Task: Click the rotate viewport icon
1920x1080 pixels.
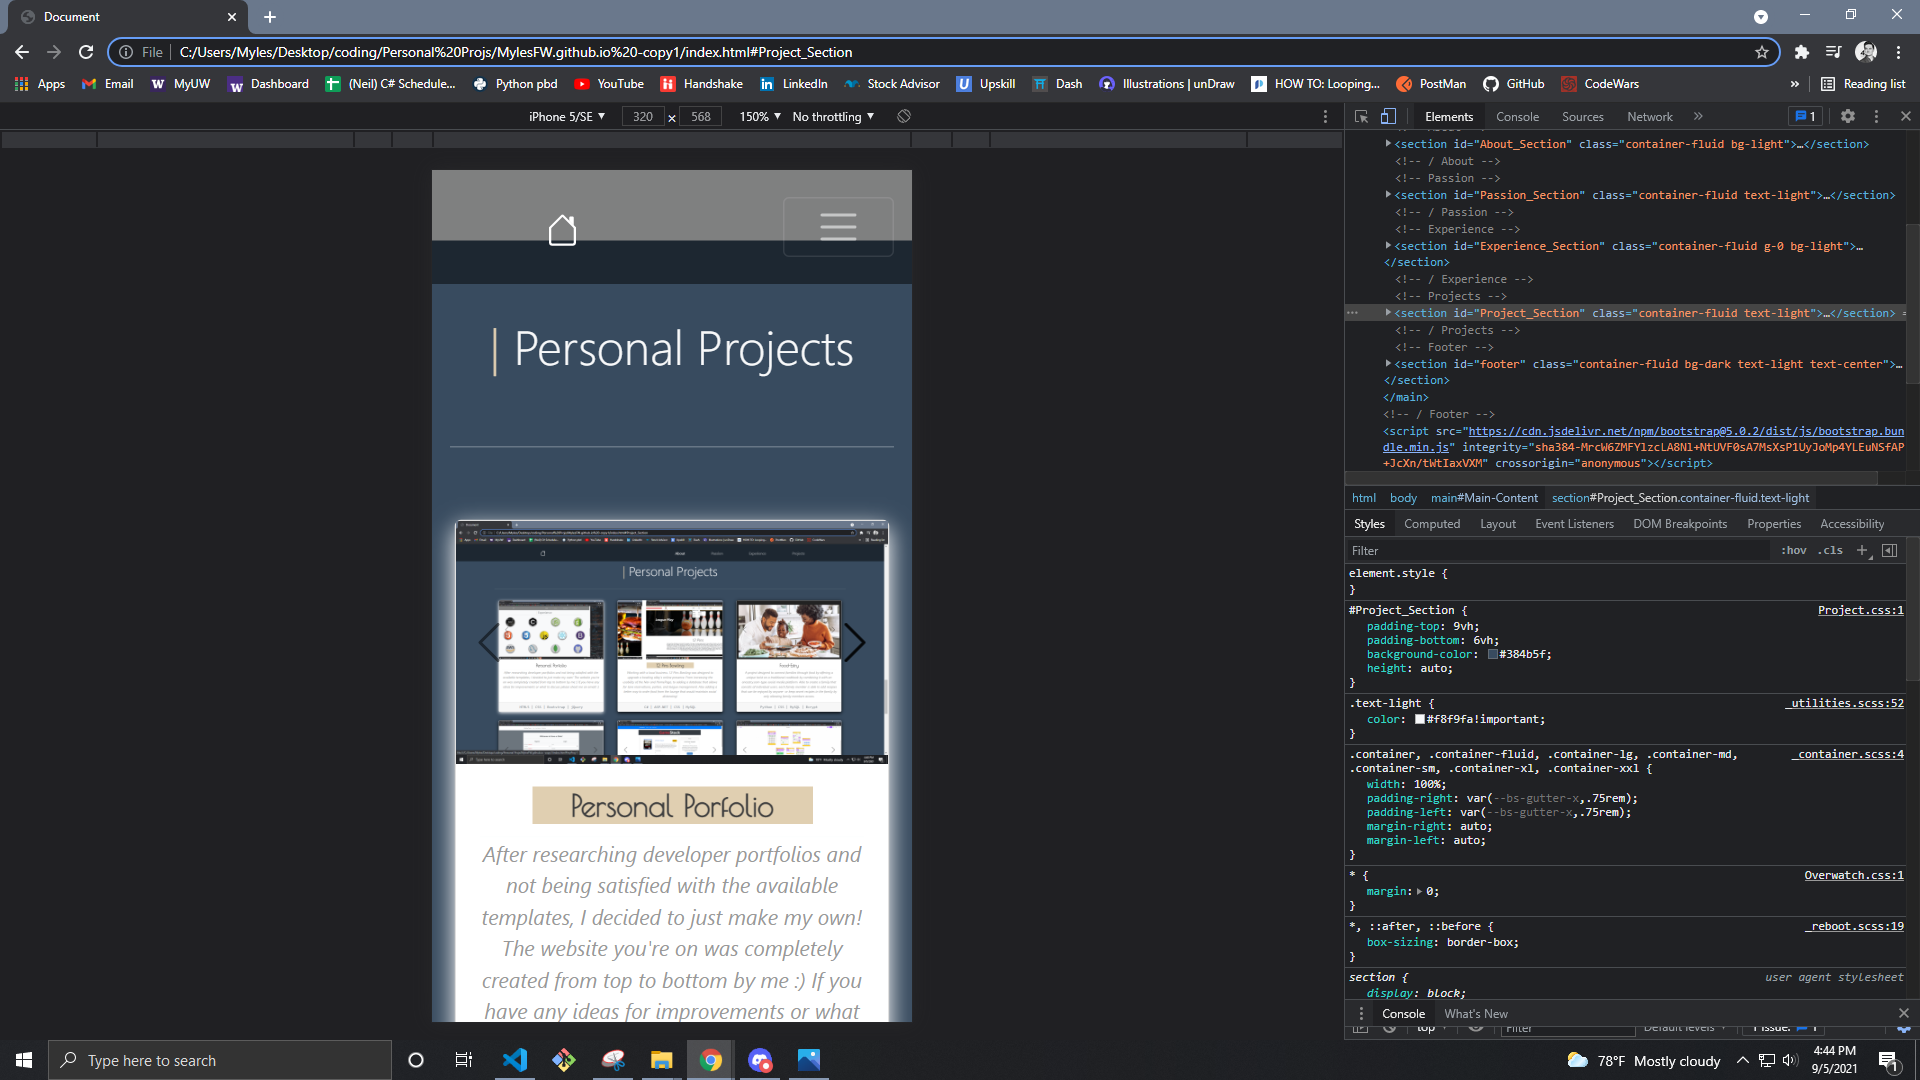Action: click(x=905, y=116)
